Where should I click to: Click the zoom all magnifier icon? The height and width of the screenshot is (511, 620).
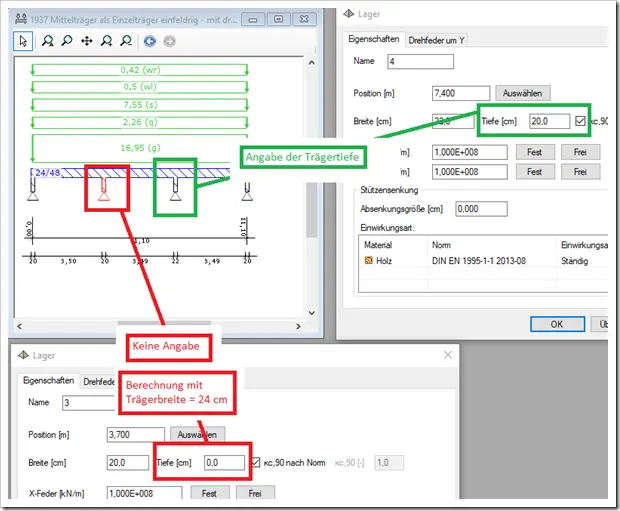48,41
